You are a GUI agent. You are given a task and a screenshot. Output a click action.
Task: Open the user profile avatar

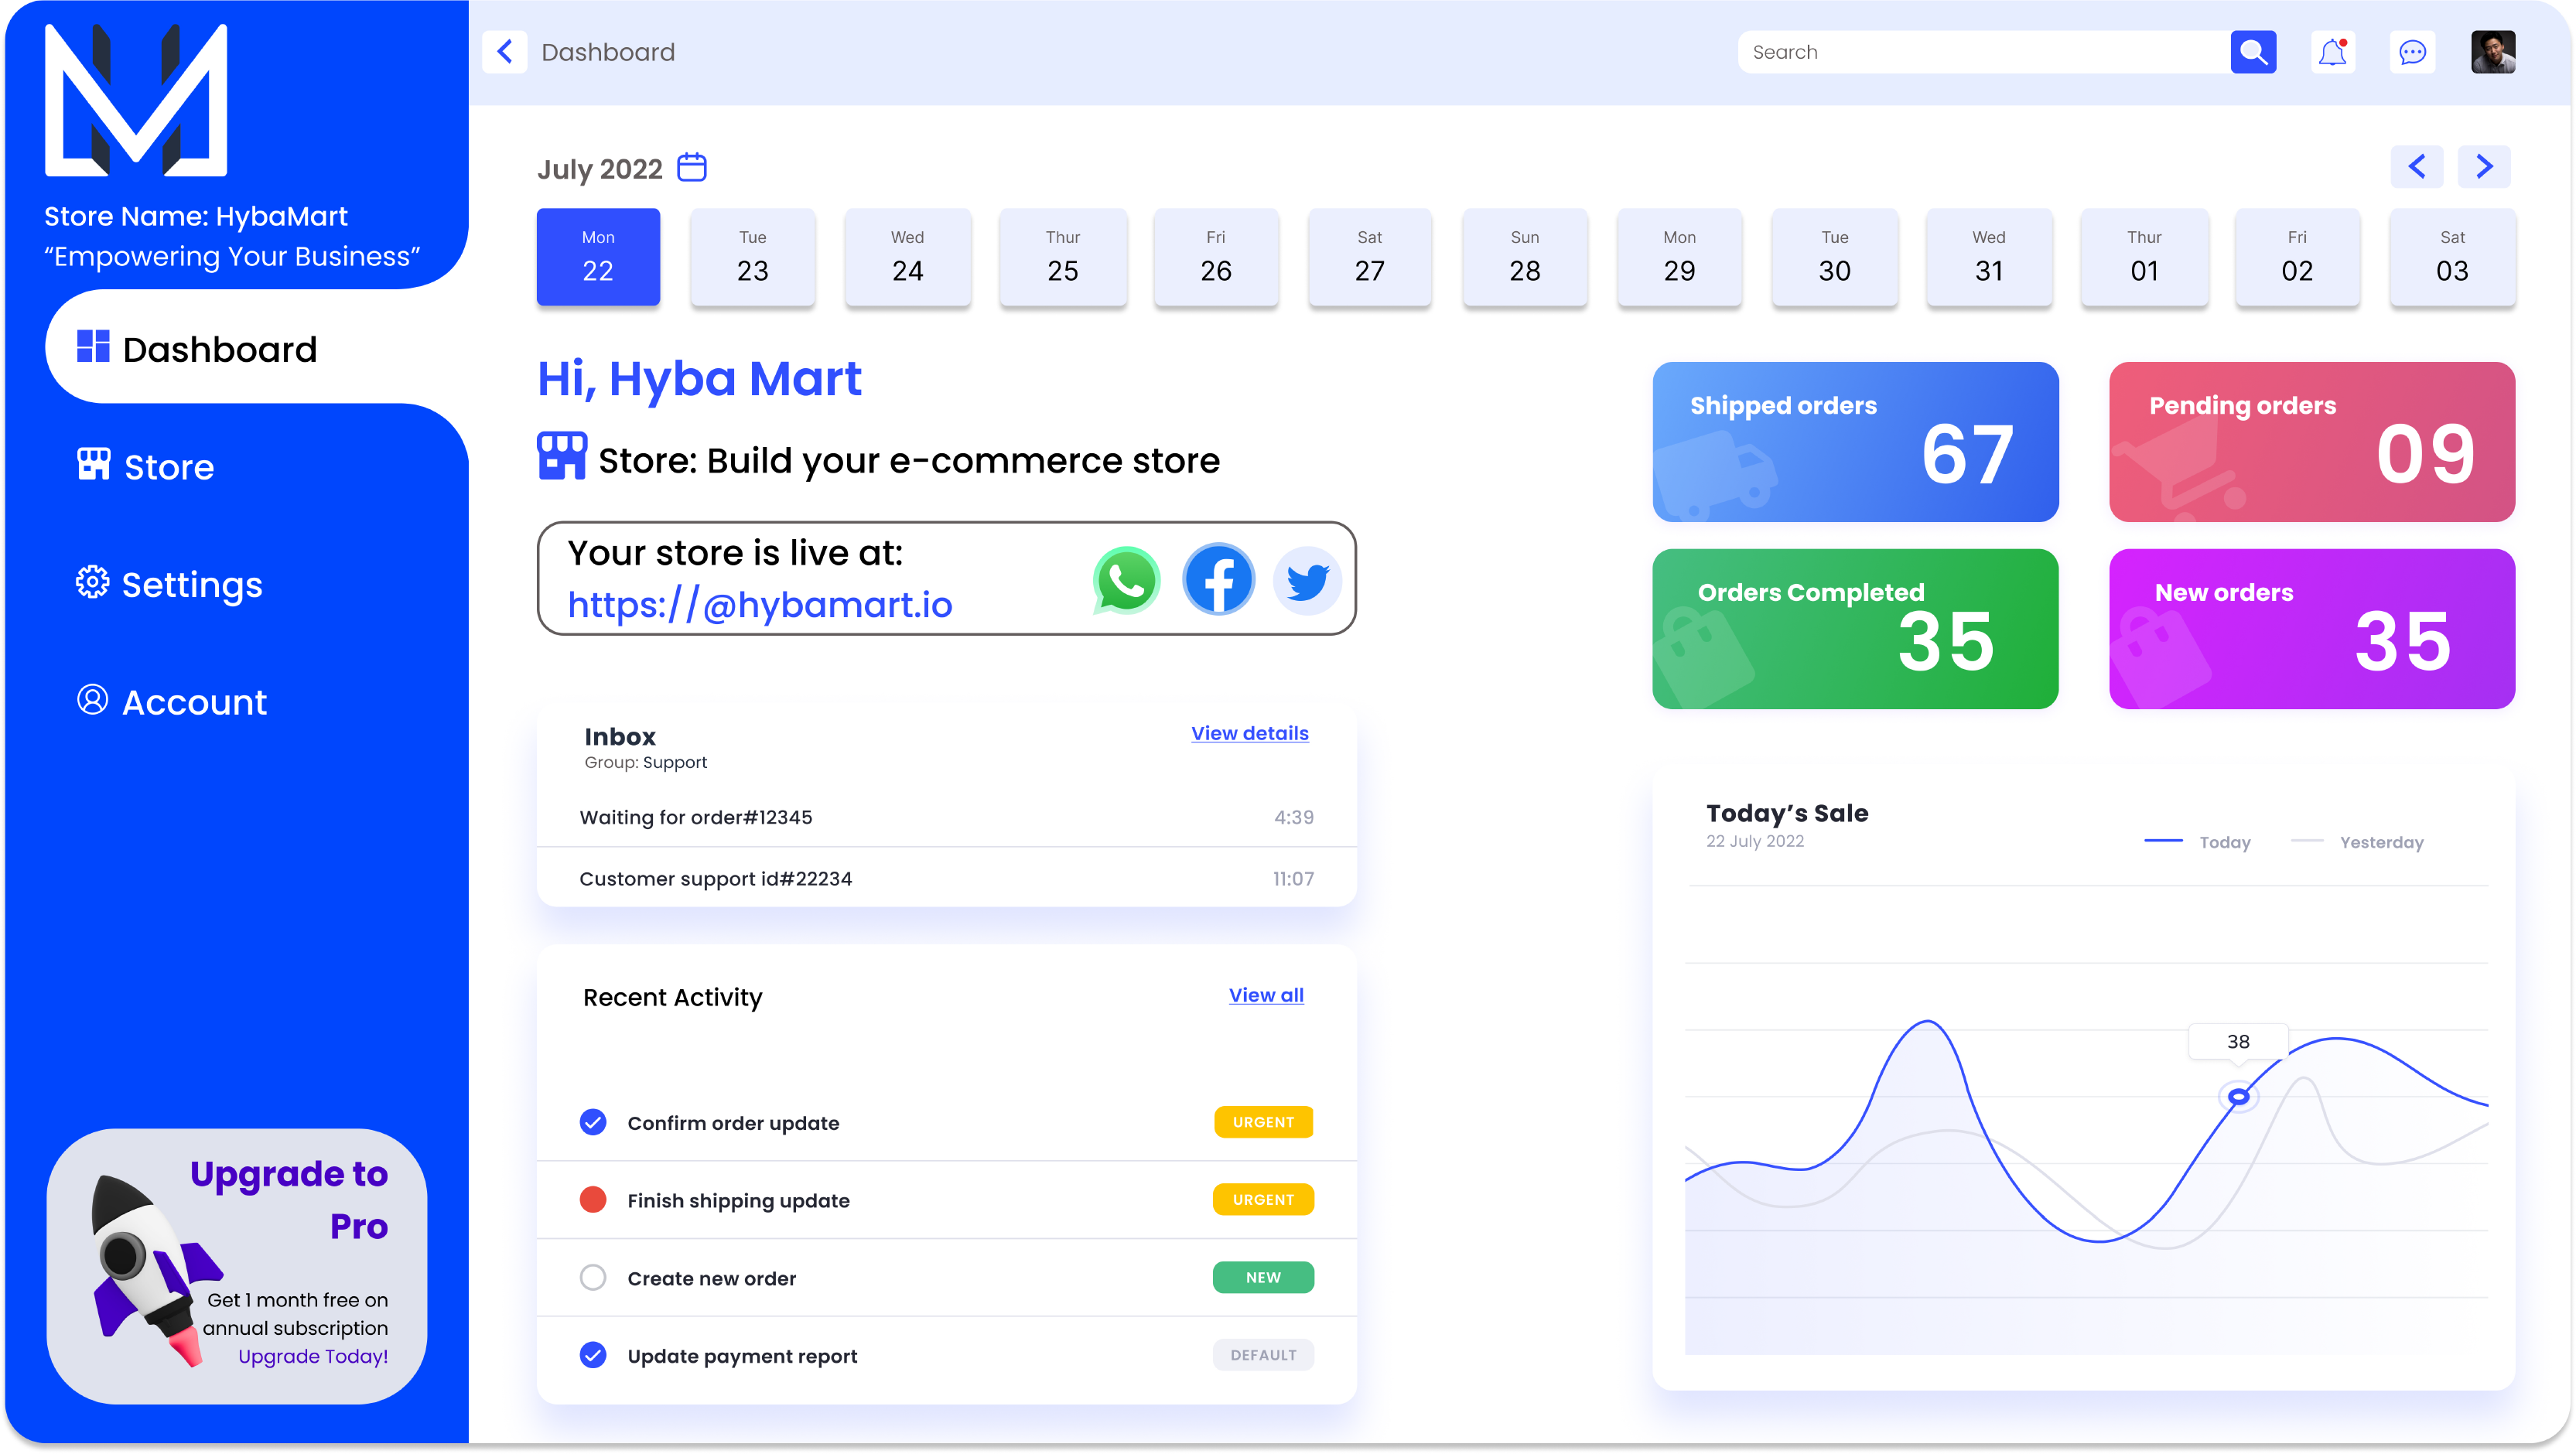[2493, 52]
